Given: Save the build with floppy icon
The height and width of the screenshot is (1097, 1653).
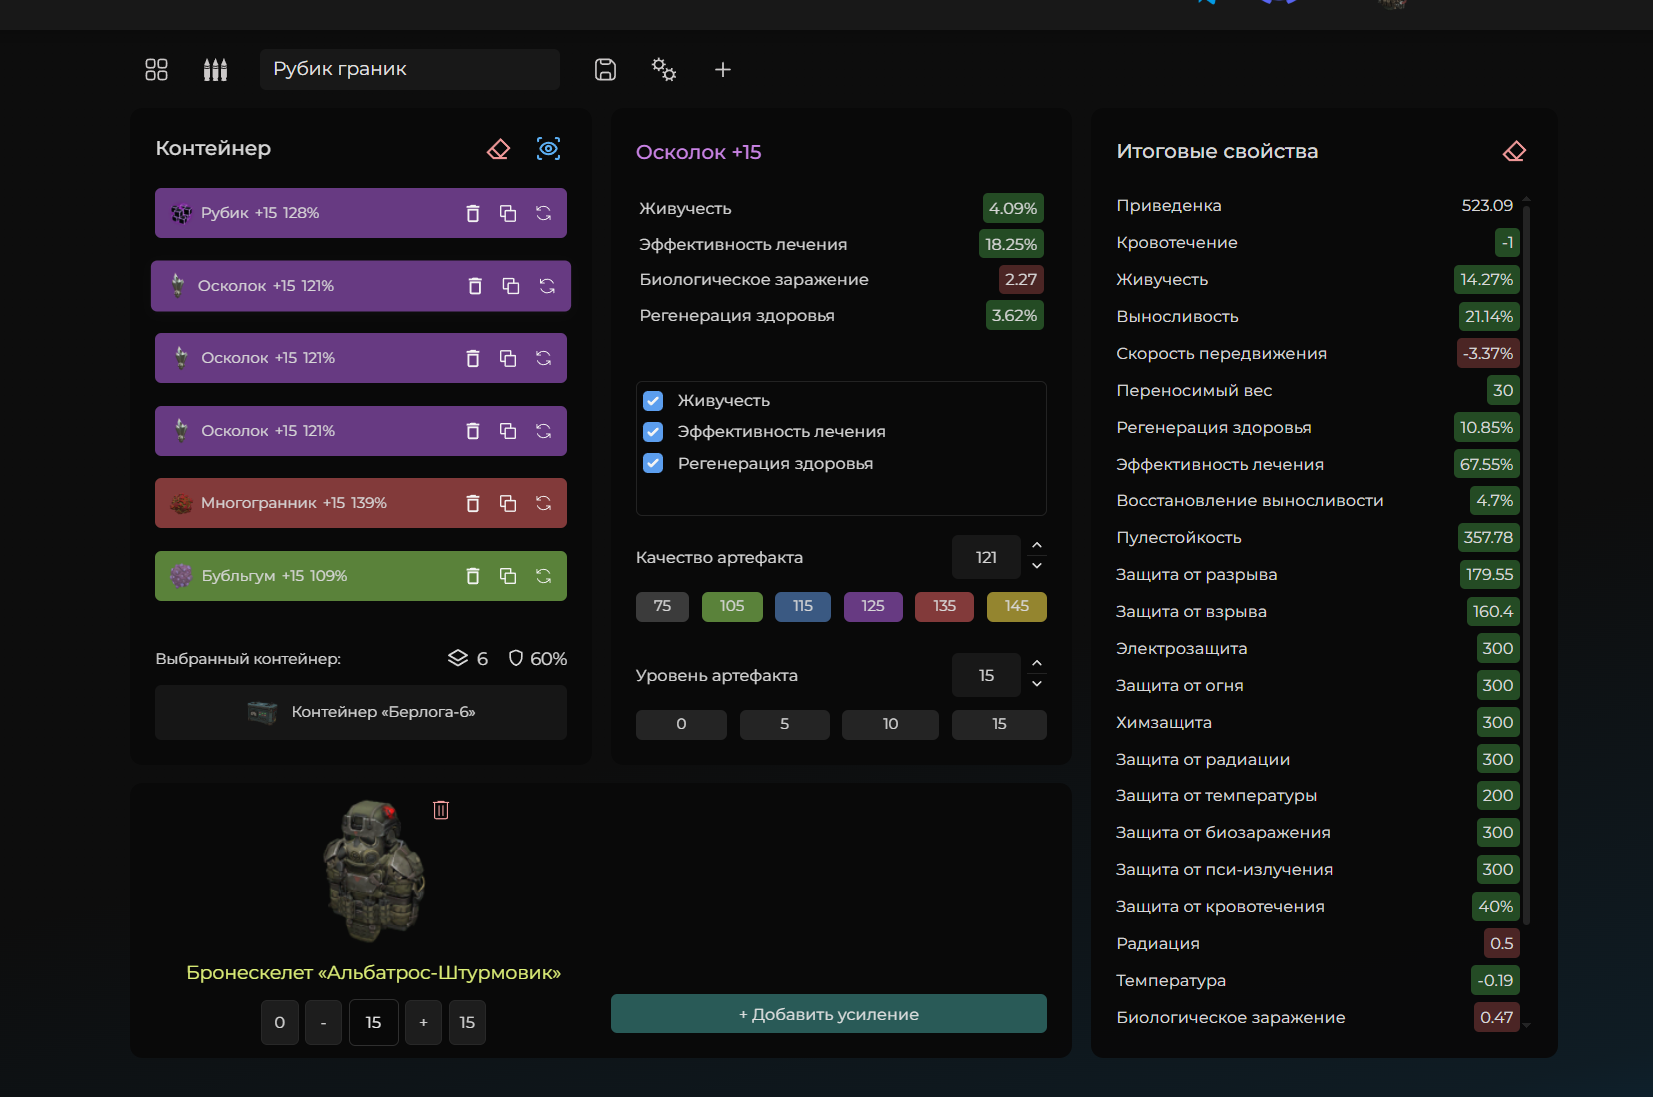Looking at the screenshot, I should coord(605,69).
